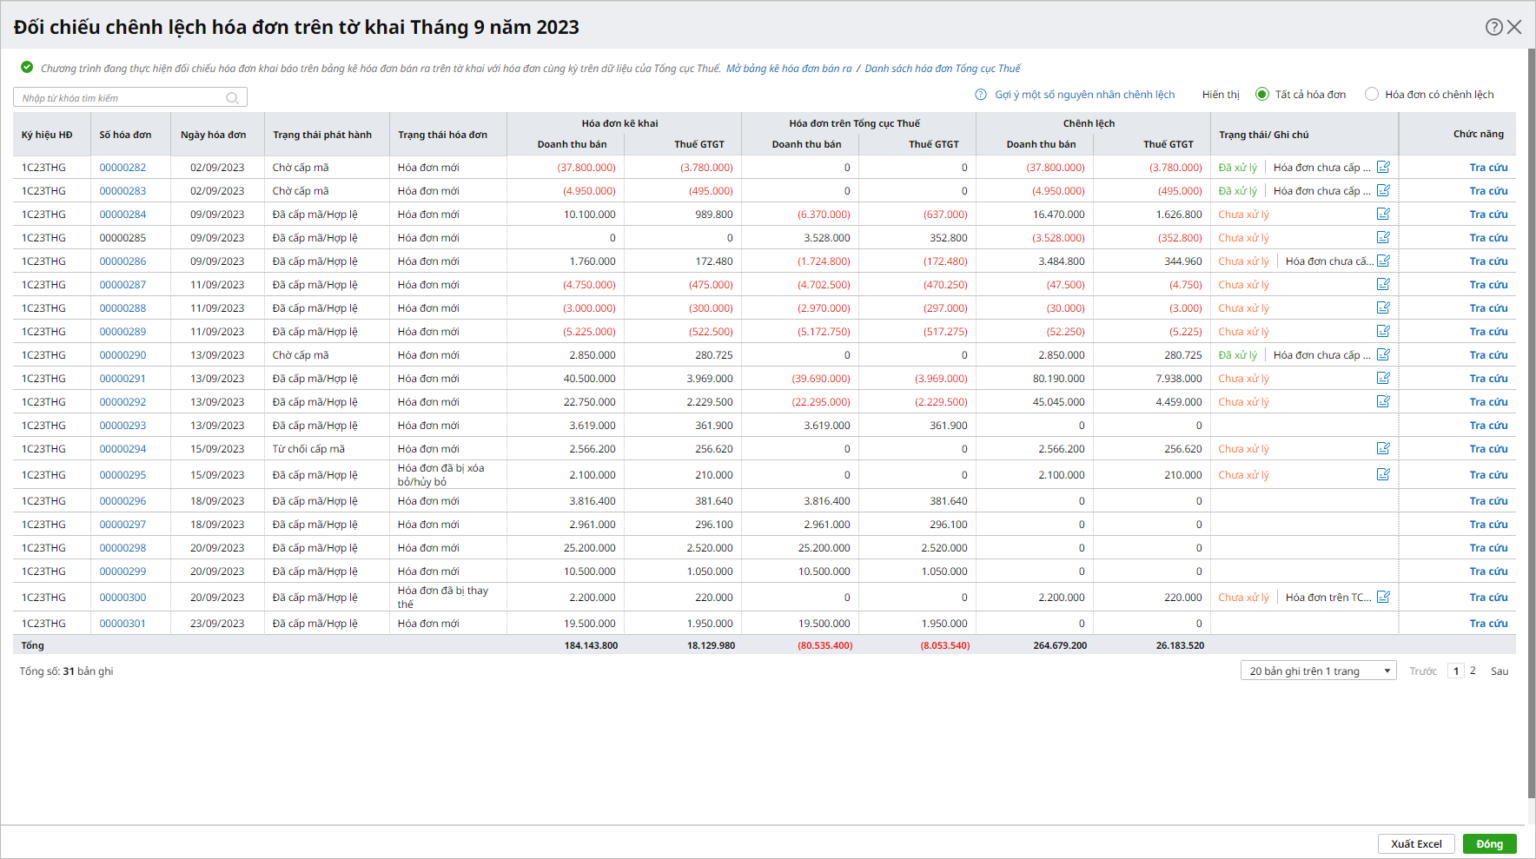Click the help question mark icon

tap(1493, 27)
